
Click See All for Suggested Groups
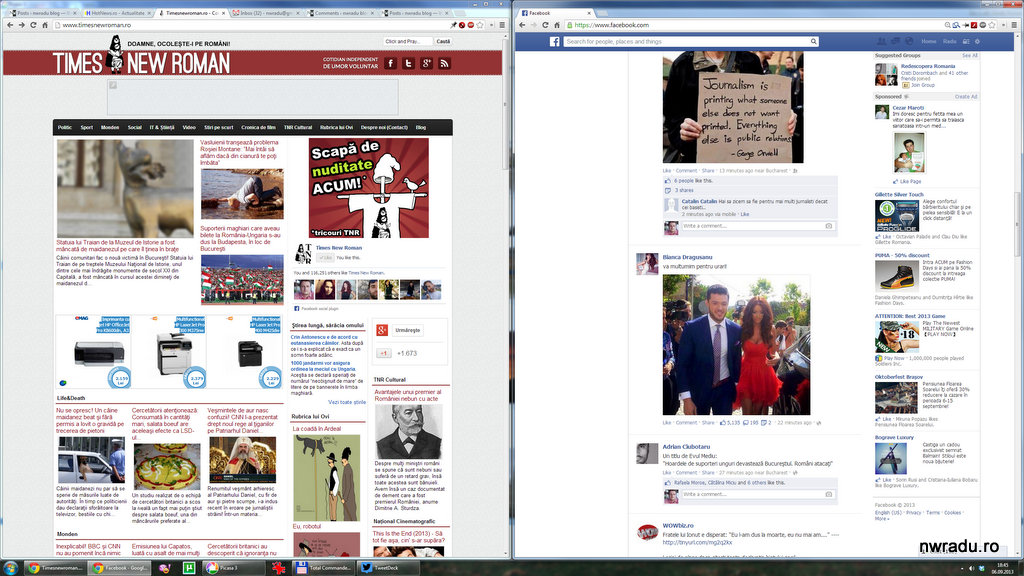click(970, 56)
